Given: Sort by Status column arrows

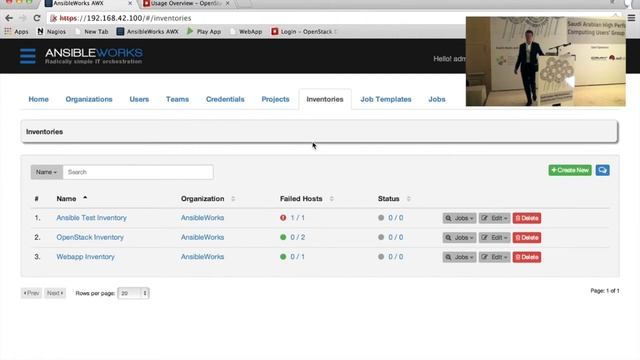Looking at the screenshot, I should [x=408, y=199].
